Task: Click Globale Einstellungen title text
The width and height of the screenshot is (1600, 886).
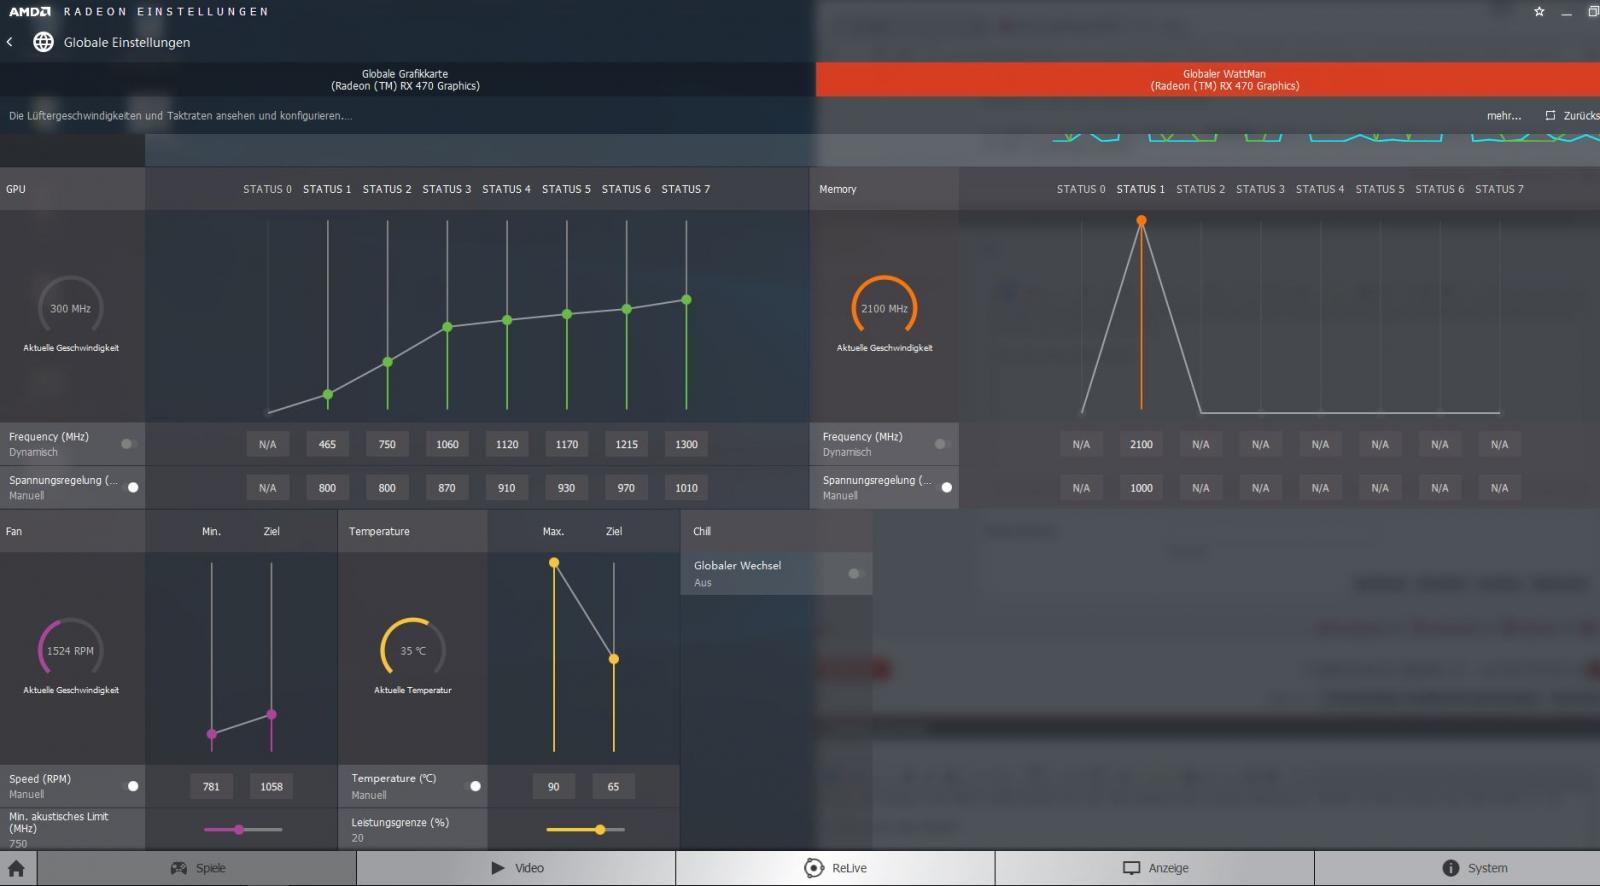Action: [127, 42]
